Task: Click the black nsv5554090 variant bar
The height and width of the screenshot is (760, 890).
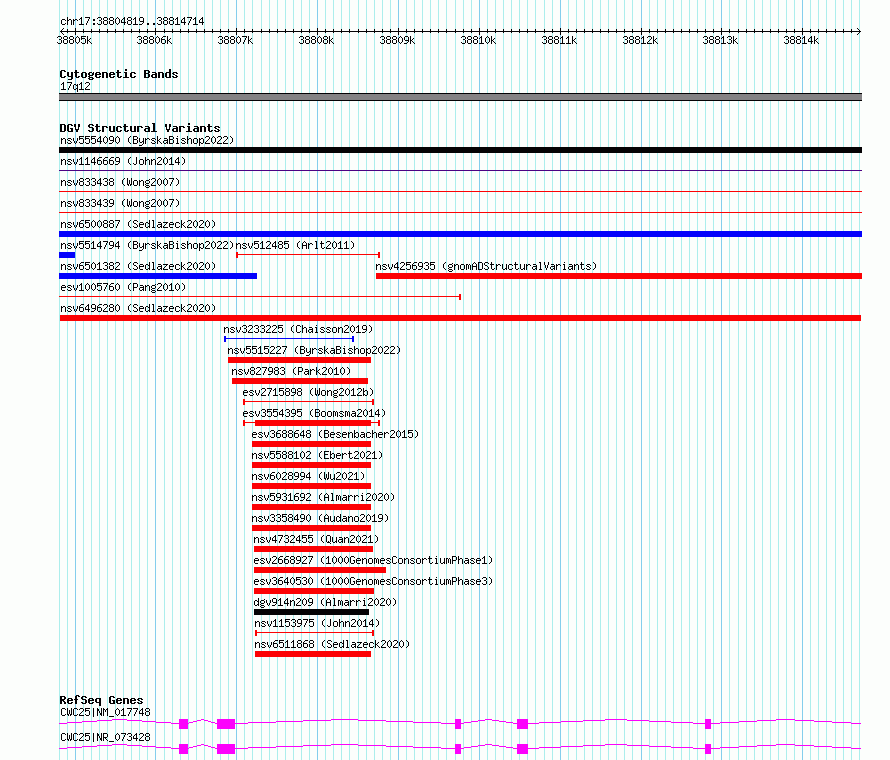Action: pyautogui.click(x=460, y=150)
